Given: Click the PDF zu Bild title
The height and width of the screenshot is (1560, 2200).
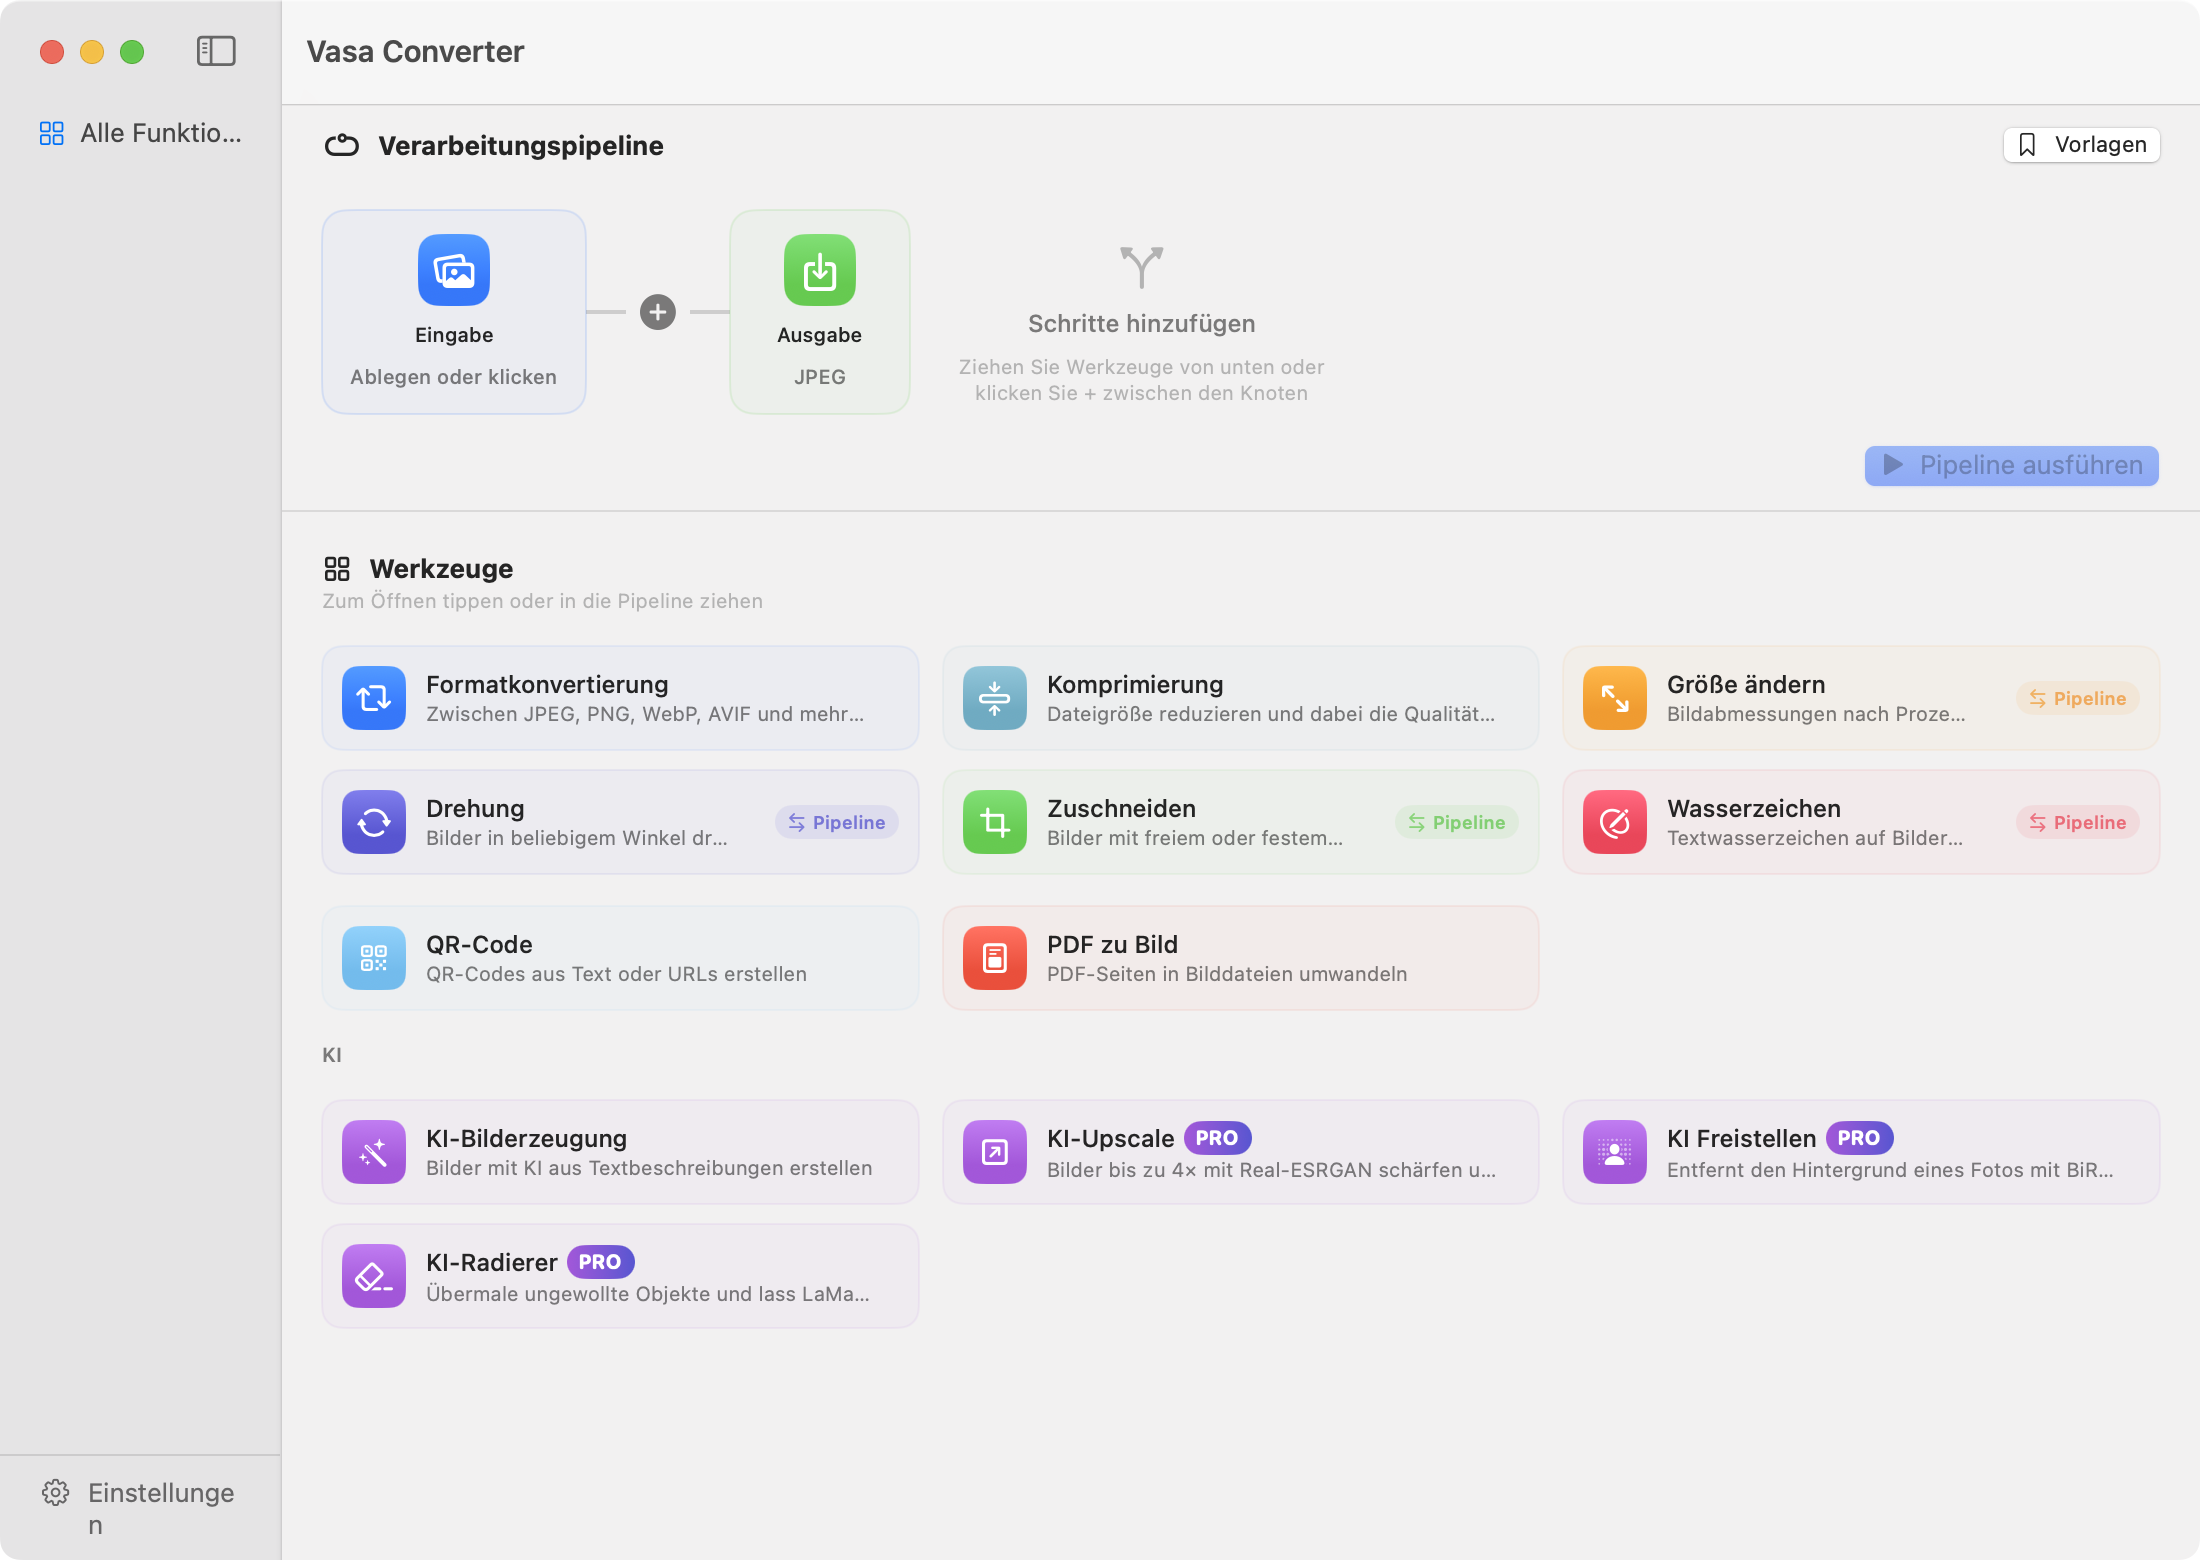Looking at the screenshot, I should (x=1112, y=944).
